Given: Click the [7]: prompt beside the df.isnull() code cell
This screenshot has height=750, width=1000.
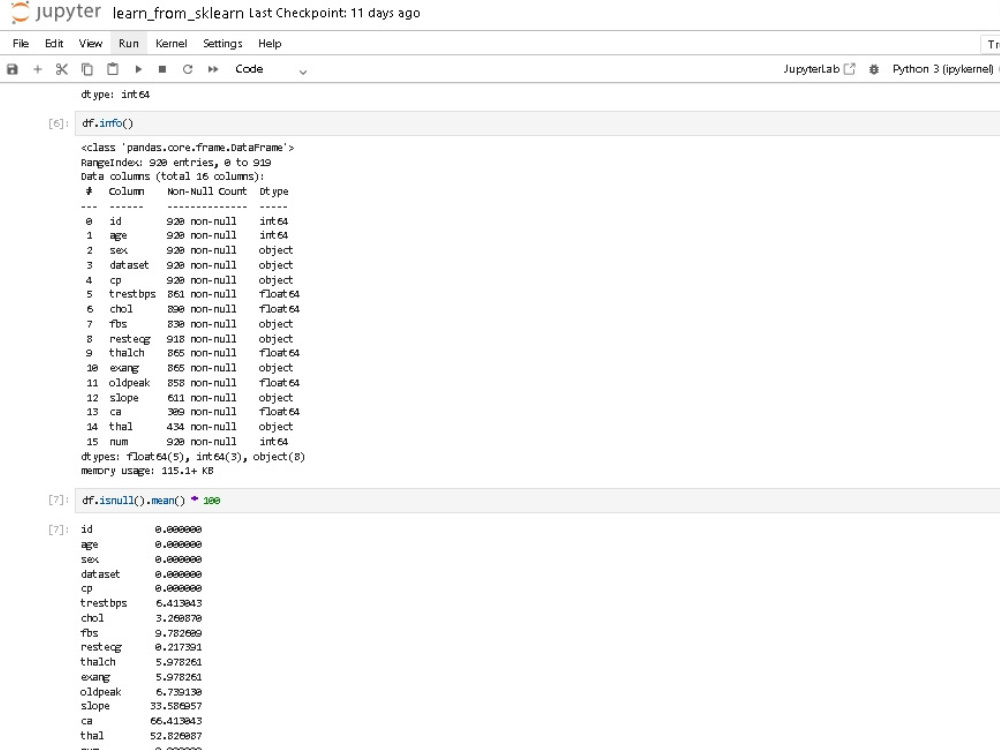Looking at the screenshot, I should pos(58,500).
